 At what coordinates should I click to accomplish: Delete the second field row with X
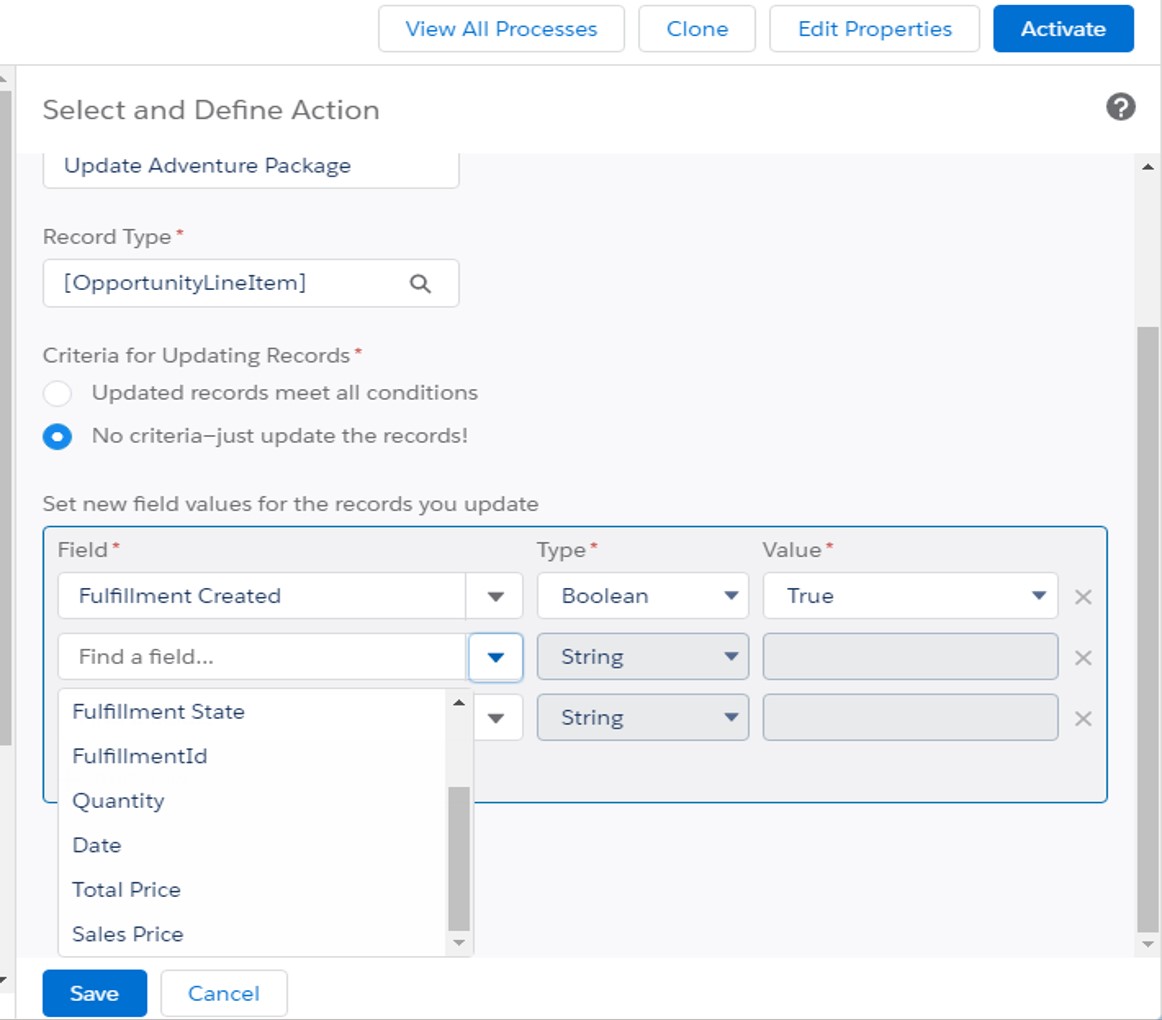tap(1082, 658)
